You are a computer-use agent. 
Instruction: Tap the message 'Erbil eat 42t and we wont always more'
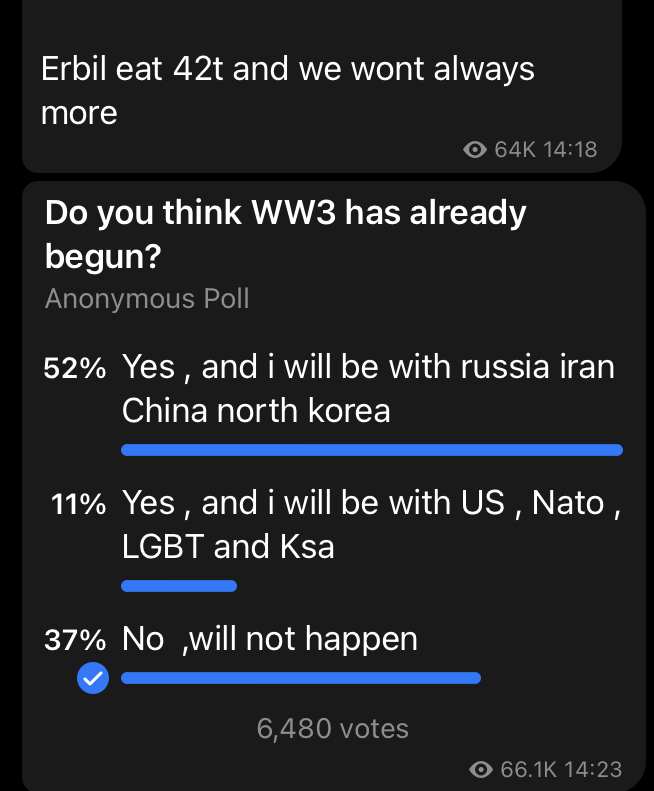click(x=288, y=90)
